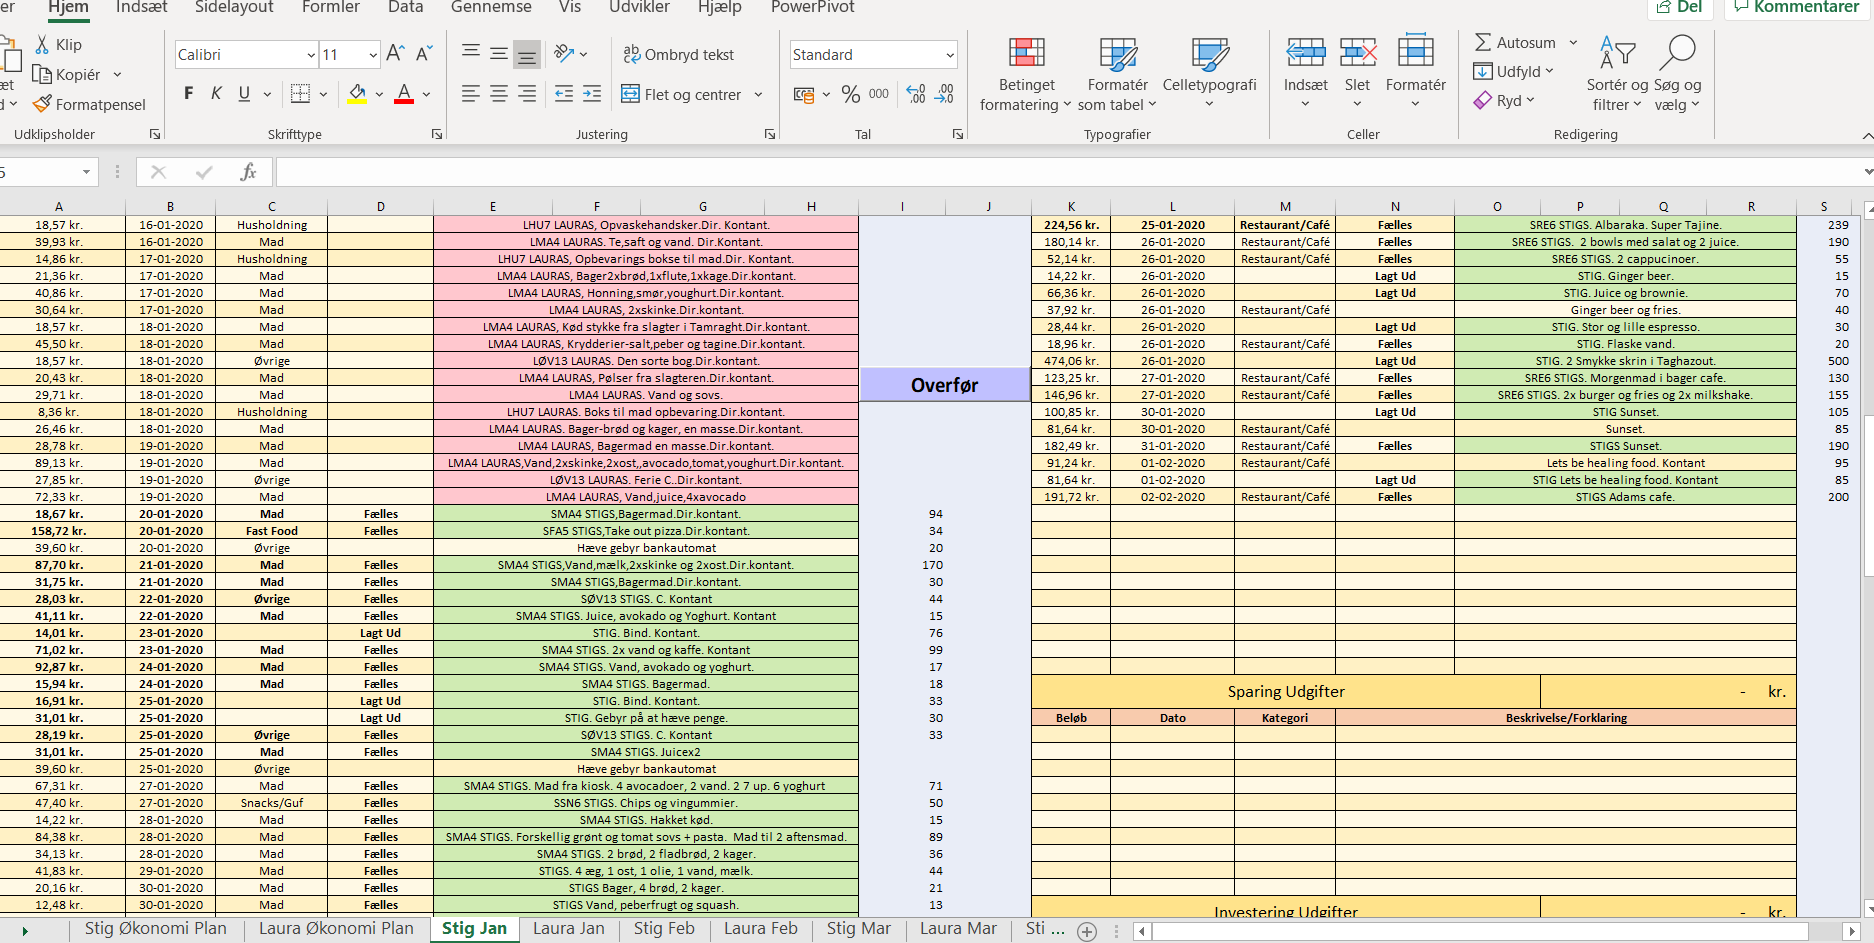Align text to bottom icon
Image resolution: width=1874 pixels, height=943 pixels.
[527, 54]
